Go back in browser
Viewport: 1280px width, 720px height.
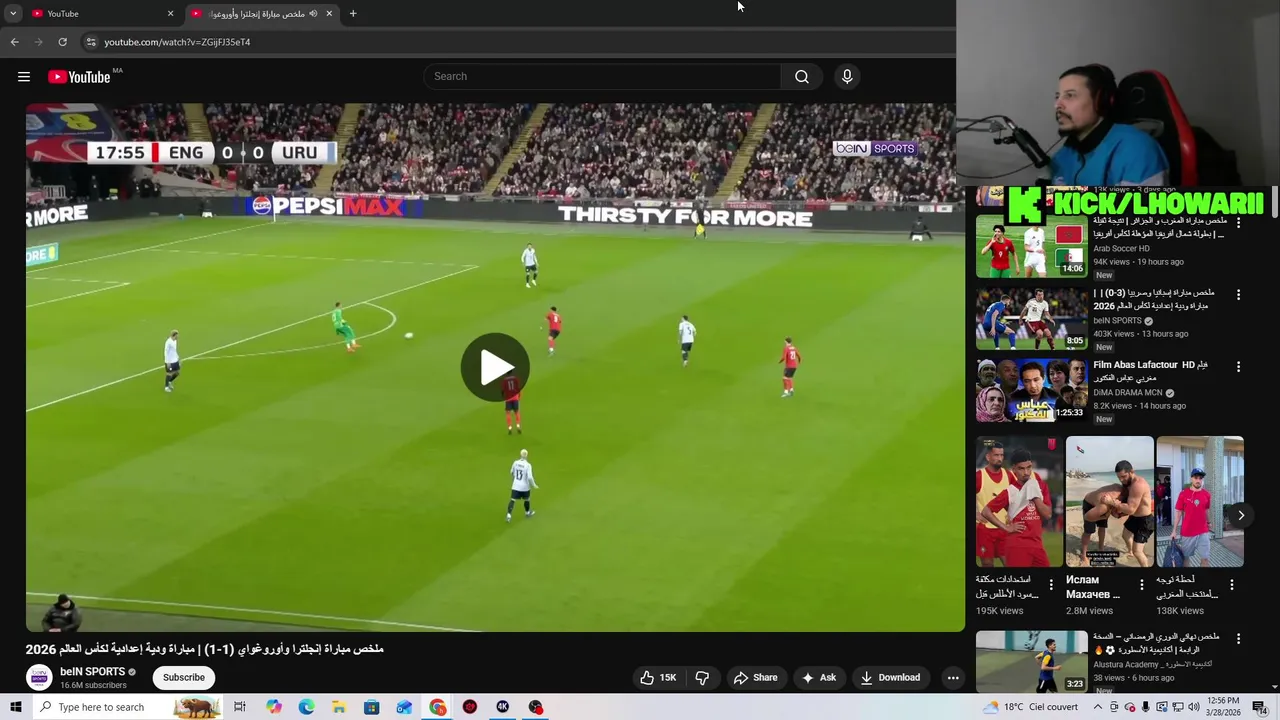pos(14,42)
